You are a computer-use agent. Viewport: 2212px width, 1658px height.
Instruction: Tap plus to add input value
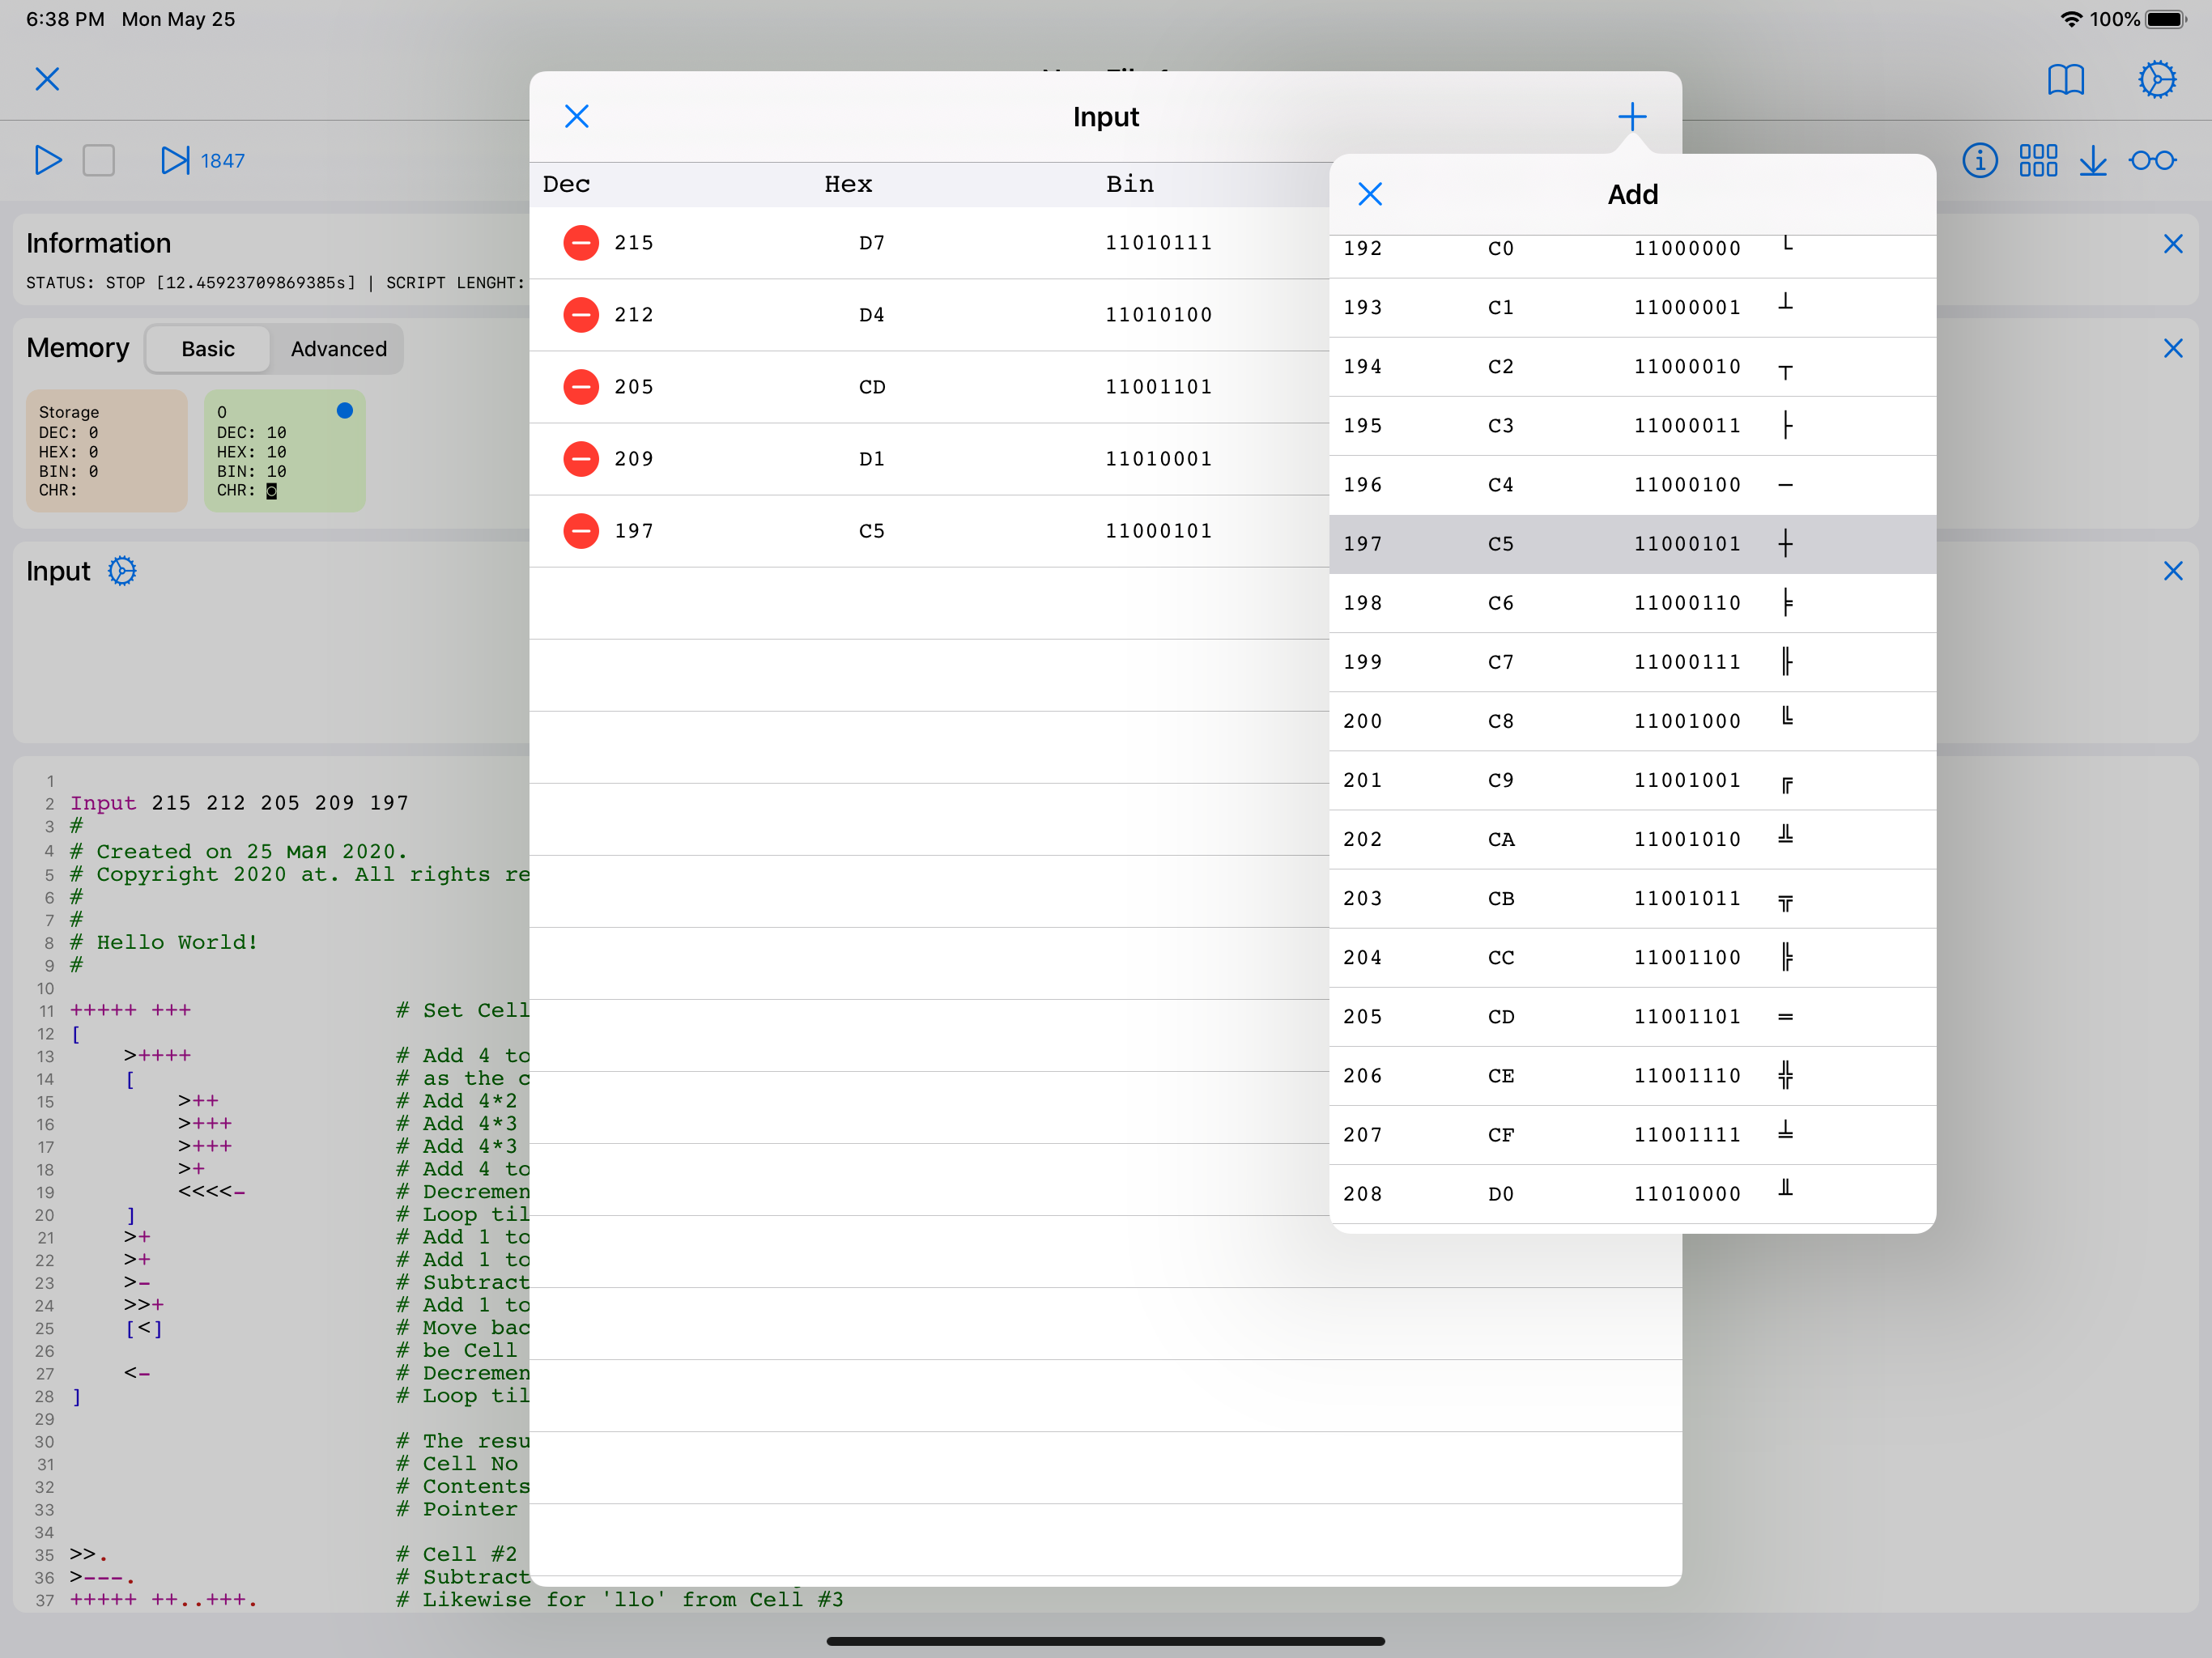pos(1631,117)
